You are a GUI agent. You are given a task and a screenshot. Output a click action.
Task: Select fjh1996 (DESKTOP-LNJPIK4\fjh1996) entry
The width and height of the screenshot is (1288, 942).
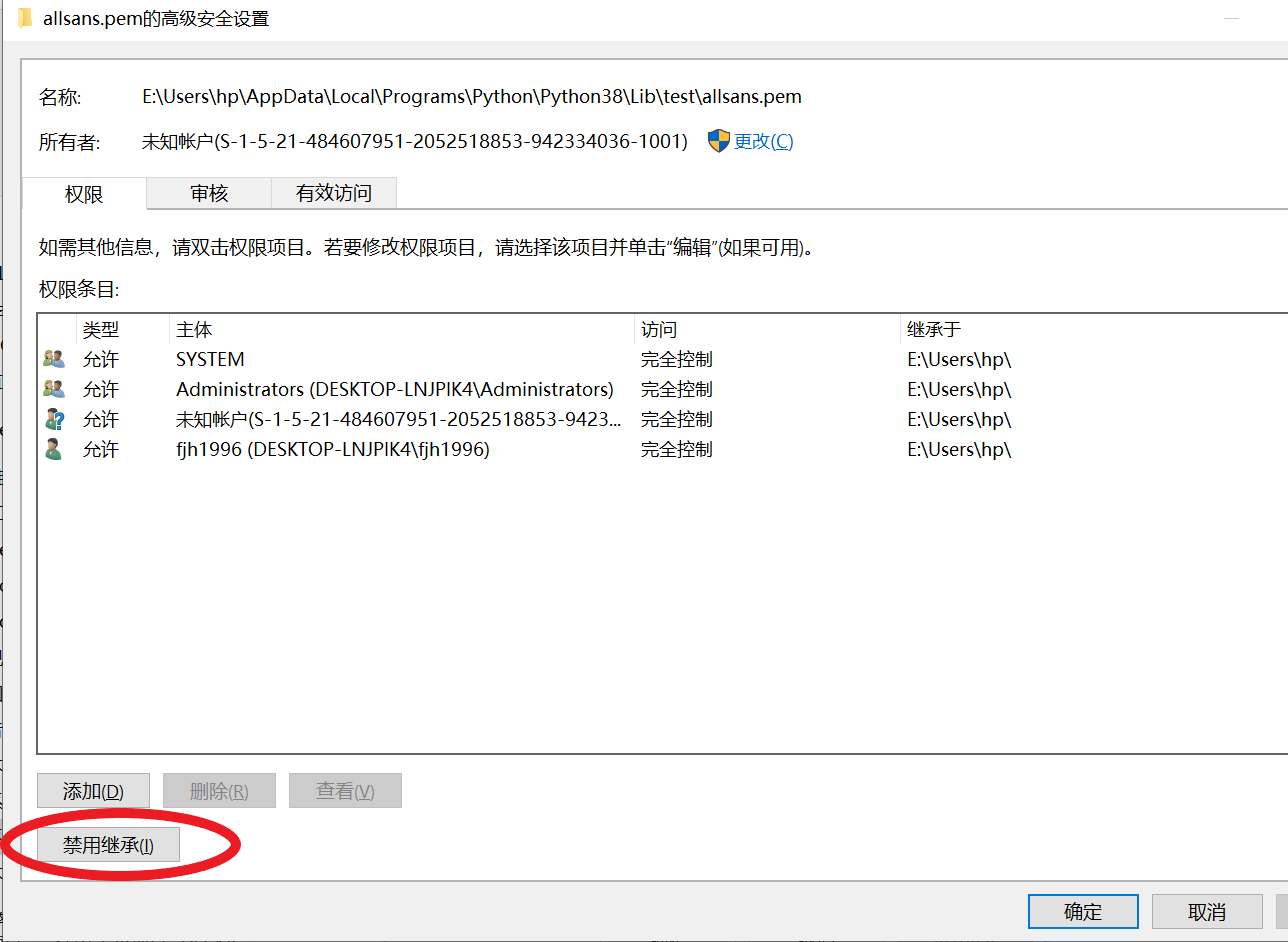click(333, 449)
